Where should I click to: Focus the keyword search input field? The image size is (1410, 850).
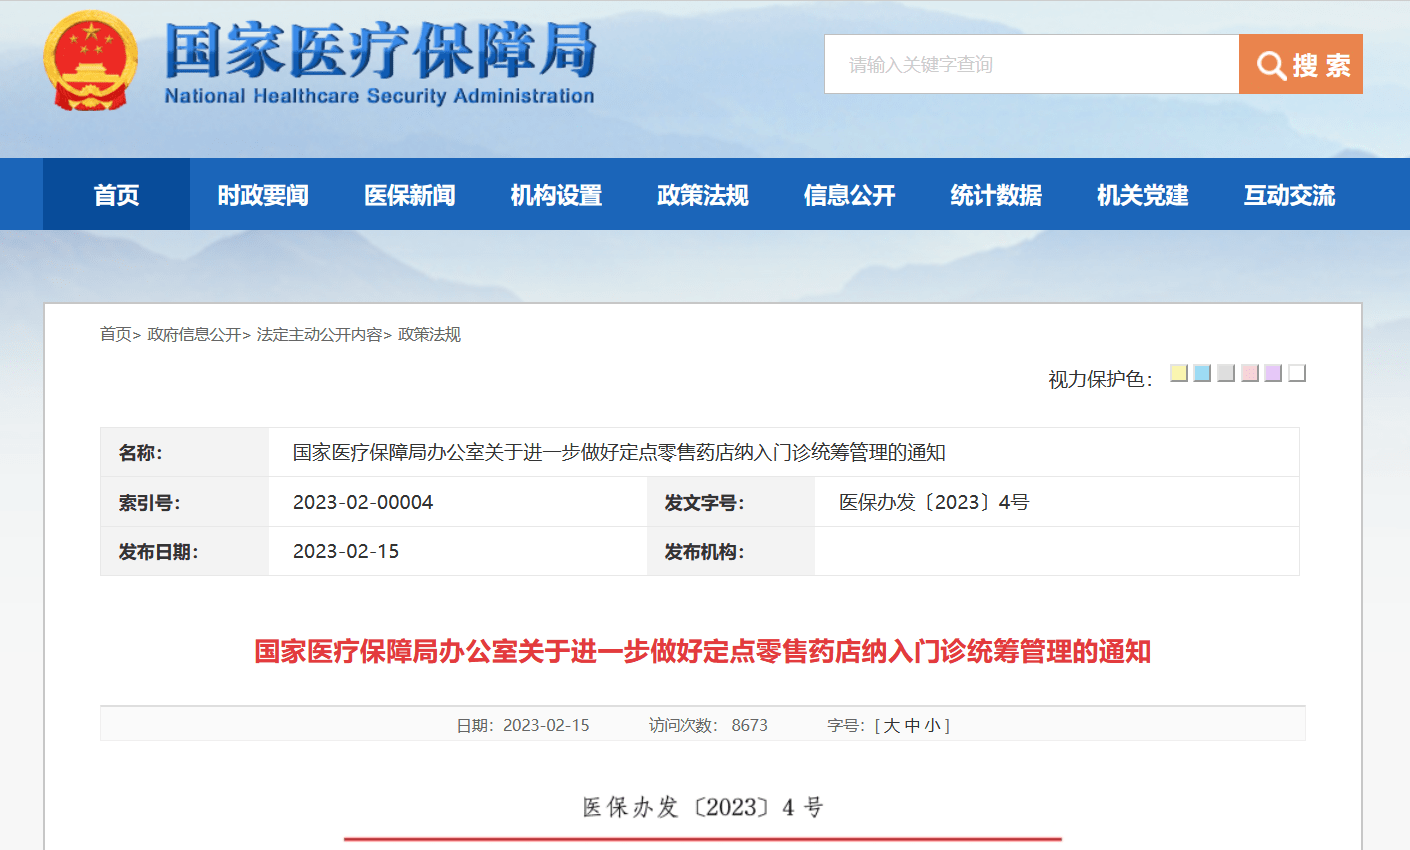(x=1031, y=65)
